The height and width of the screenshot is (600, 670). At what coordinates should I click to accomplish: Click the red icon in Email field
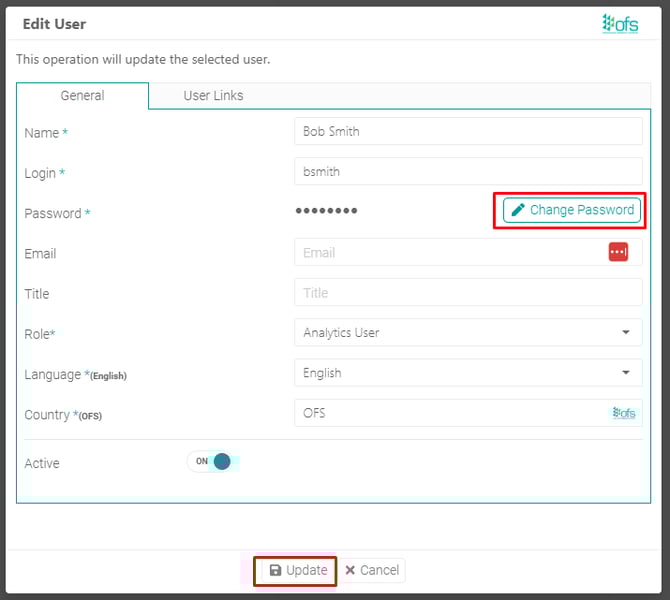pyautogui.click(x=618, y=252)
